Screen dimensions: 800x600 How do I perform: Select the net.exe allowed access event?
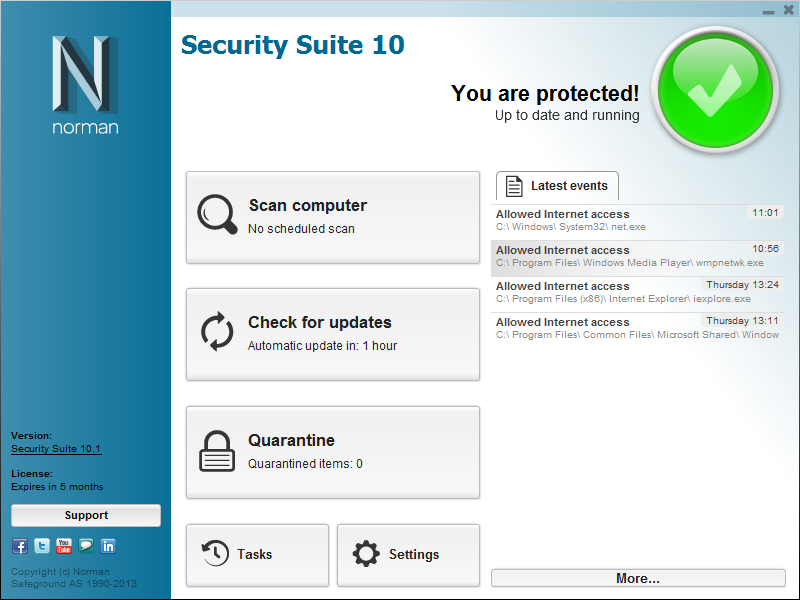tap(637, 220)
